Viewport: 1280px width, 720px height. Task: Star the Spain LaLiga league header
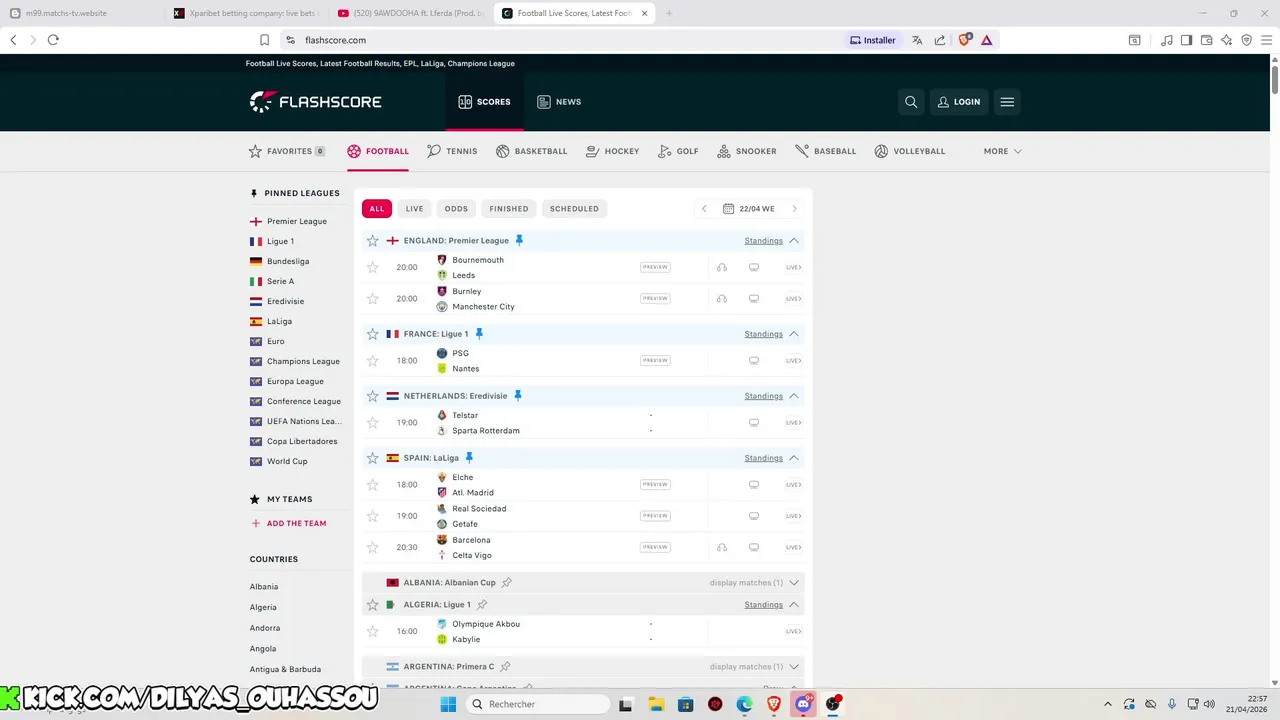tap(373, 458)
